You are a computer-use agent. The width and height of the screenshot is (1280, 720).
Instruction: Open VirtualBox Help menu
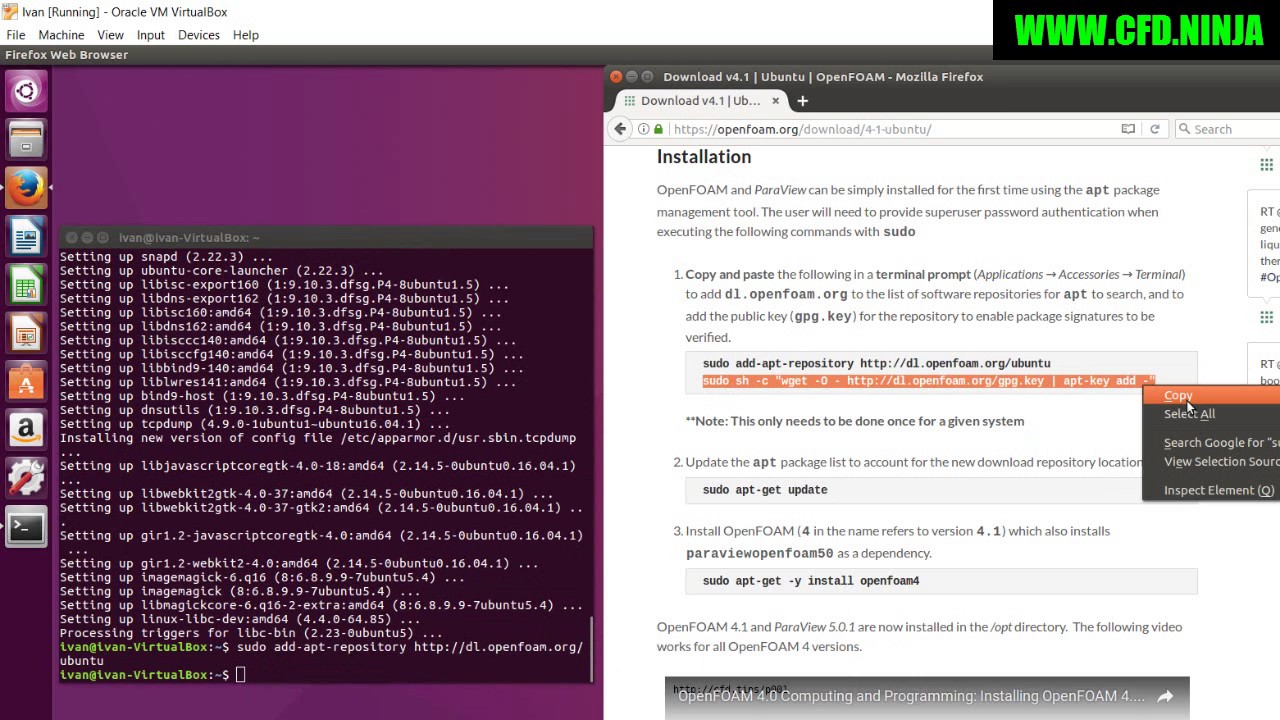coord(246,35)
